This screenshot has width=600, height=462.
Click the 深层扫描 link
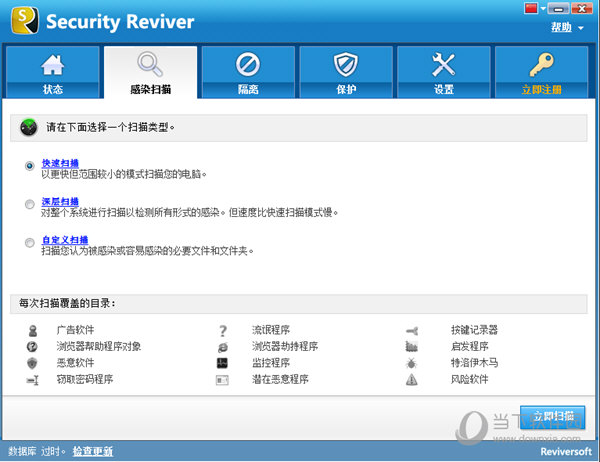point(60,202)
